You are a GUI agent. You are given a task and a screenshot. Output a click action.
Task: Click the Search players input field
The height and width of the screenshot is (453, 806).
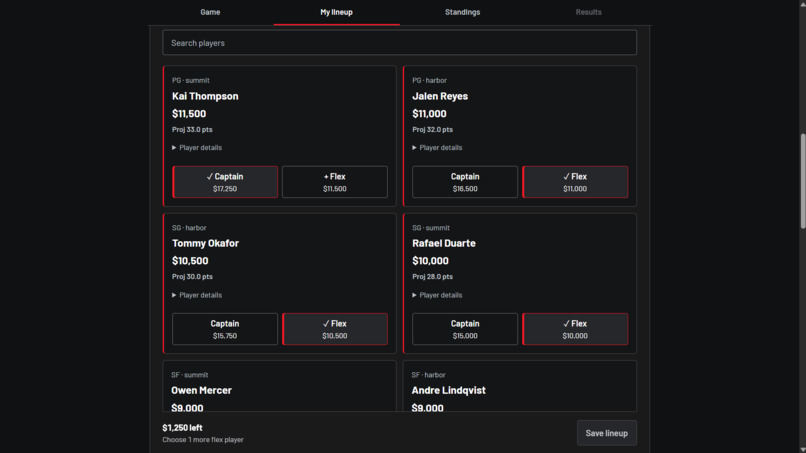click(x=399, y=43)
